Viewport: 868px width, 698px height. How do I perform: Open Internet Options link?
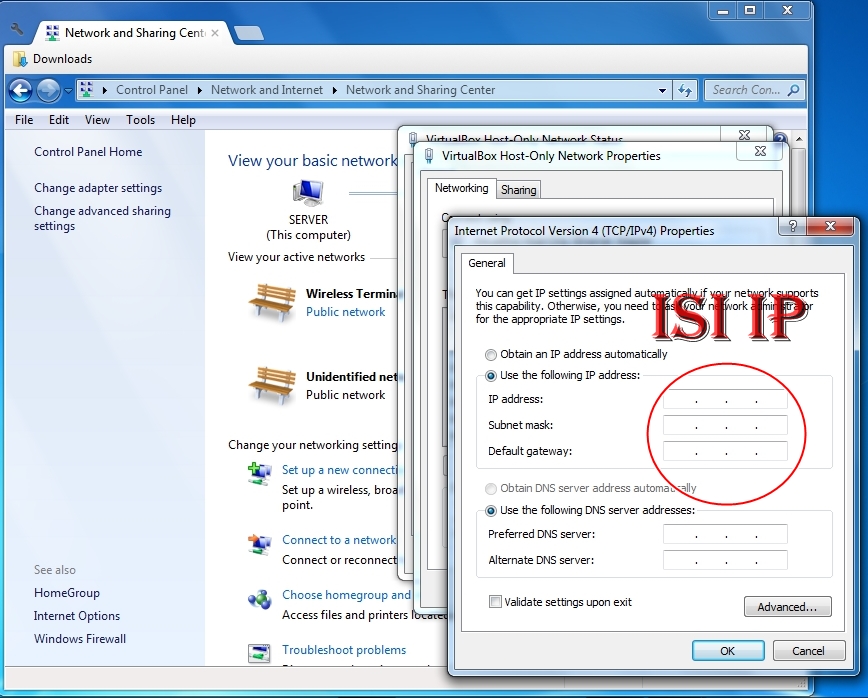[76, 616]
